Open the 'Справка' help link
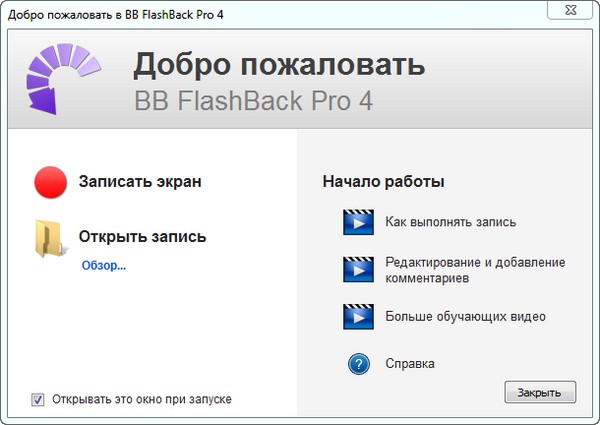This screenshot has width=600, height=425. point(410,364)
